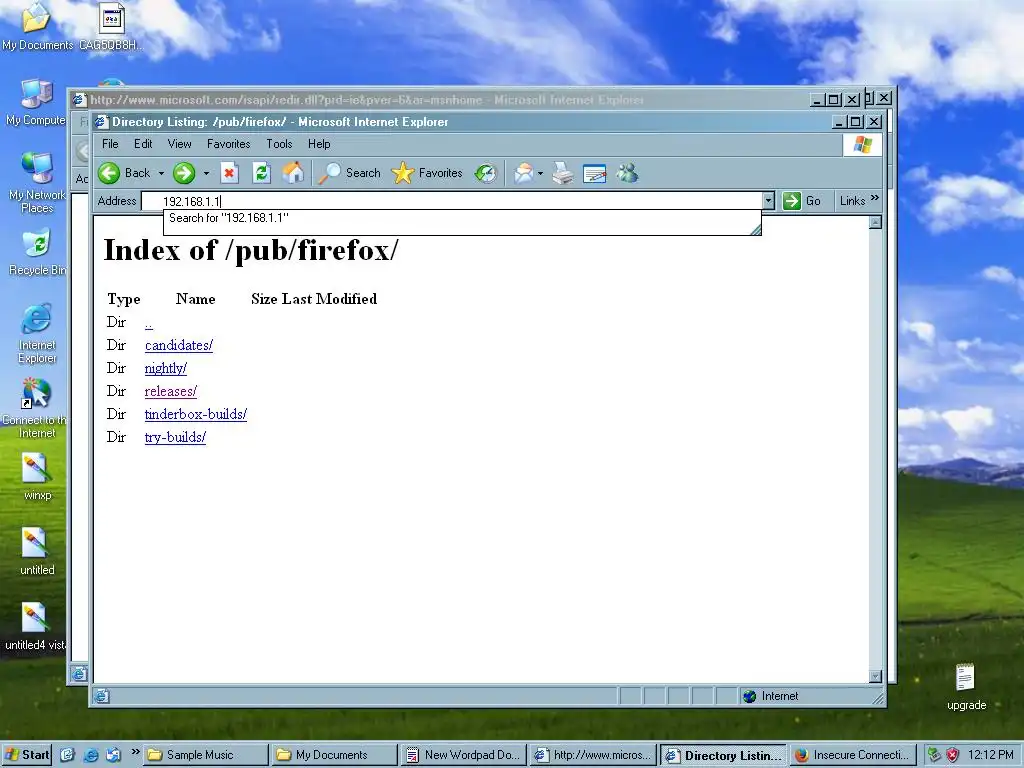Open the releases/ directory link
1024x768 pixels.
click(x=170, y=391)
